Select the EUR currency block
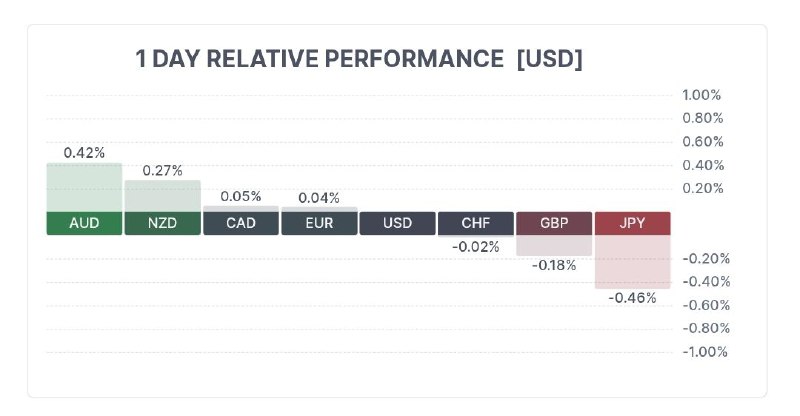The image size is (800, 416). tap(319, 223)
